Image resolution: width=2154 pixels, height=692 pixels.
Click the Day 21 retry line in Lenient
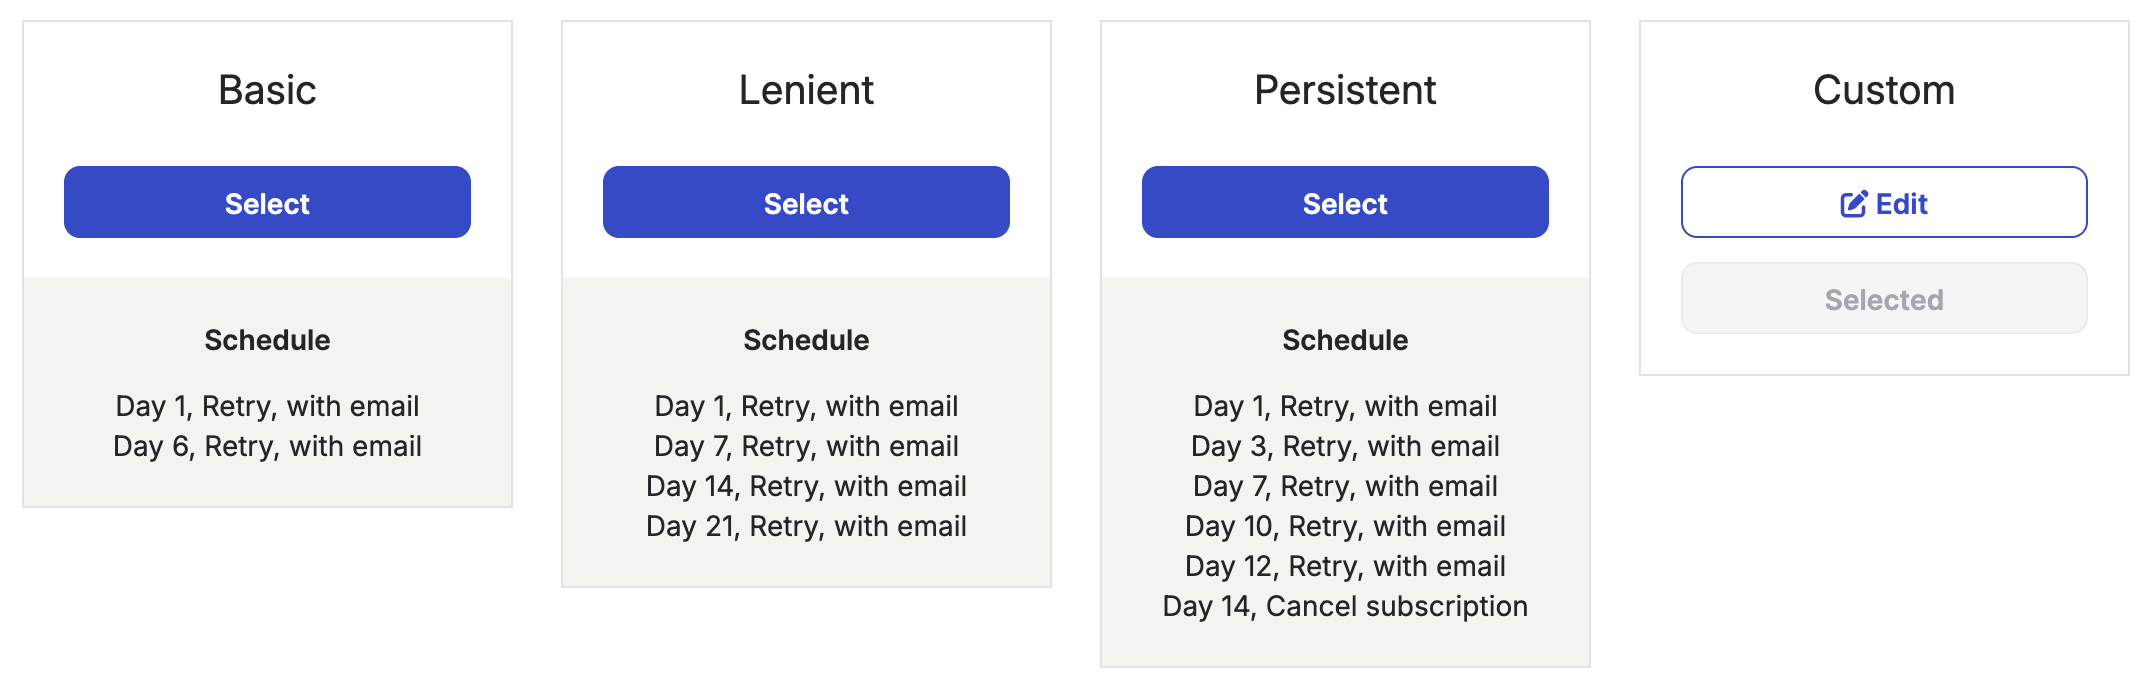click(806, 526)
